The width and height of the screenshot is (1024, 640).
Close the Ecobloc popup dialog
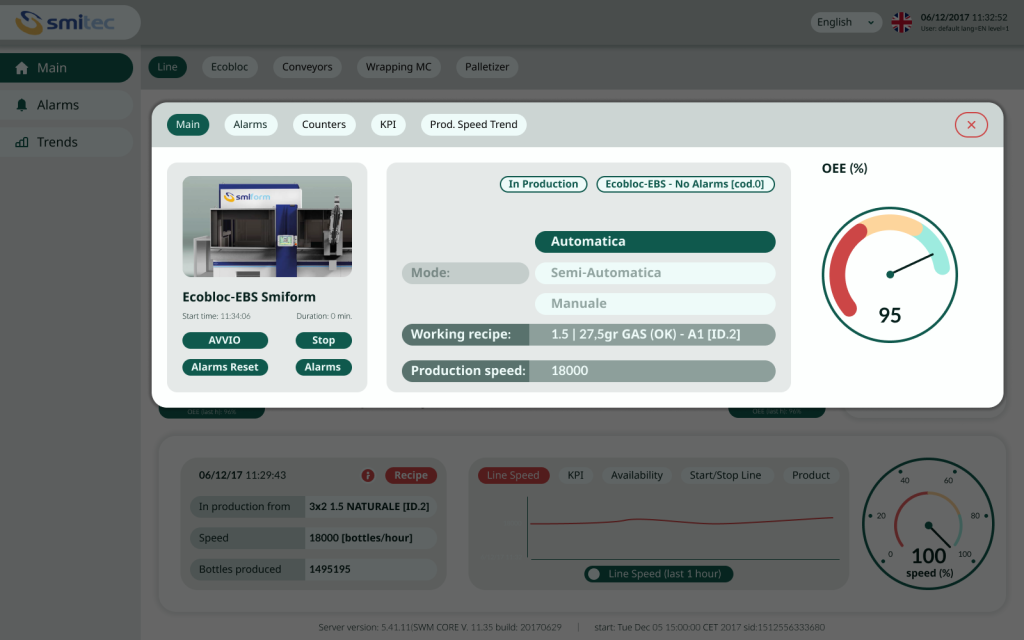click(x=971, y=124)
